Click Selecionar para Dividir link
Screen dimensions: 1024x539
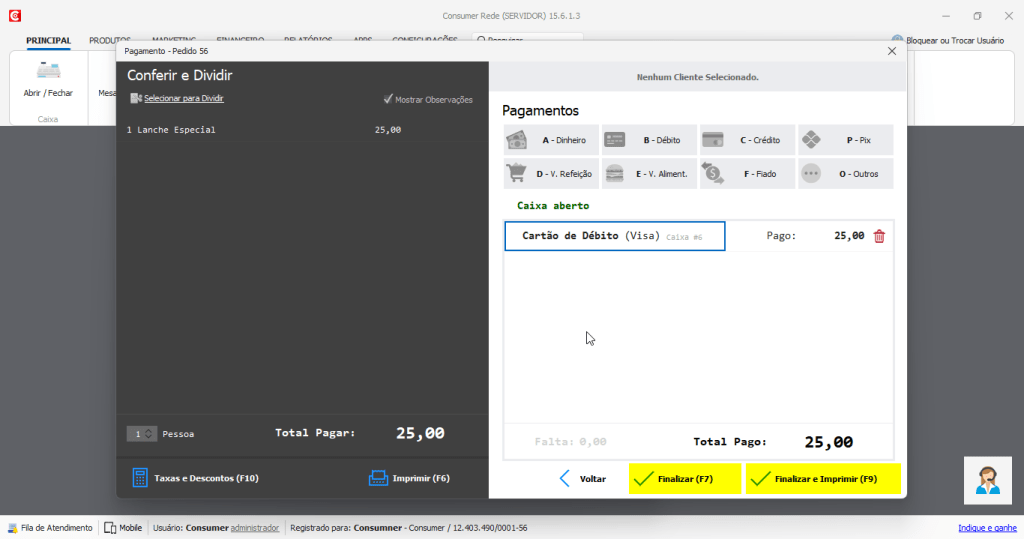point(183,99)
